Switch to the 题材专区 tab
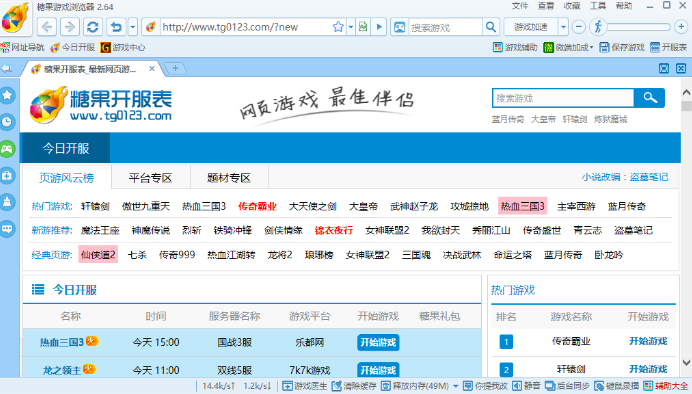 tap(229, 178)
